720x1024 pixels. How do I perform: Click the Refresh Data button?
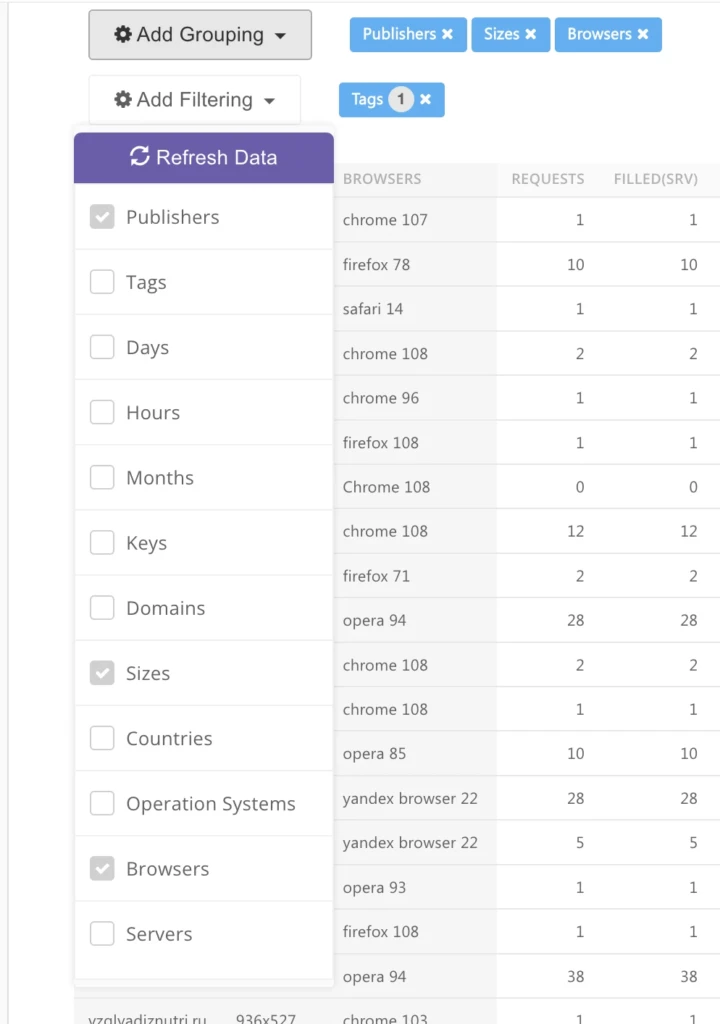pyautogui.click(x=204, y=157)
